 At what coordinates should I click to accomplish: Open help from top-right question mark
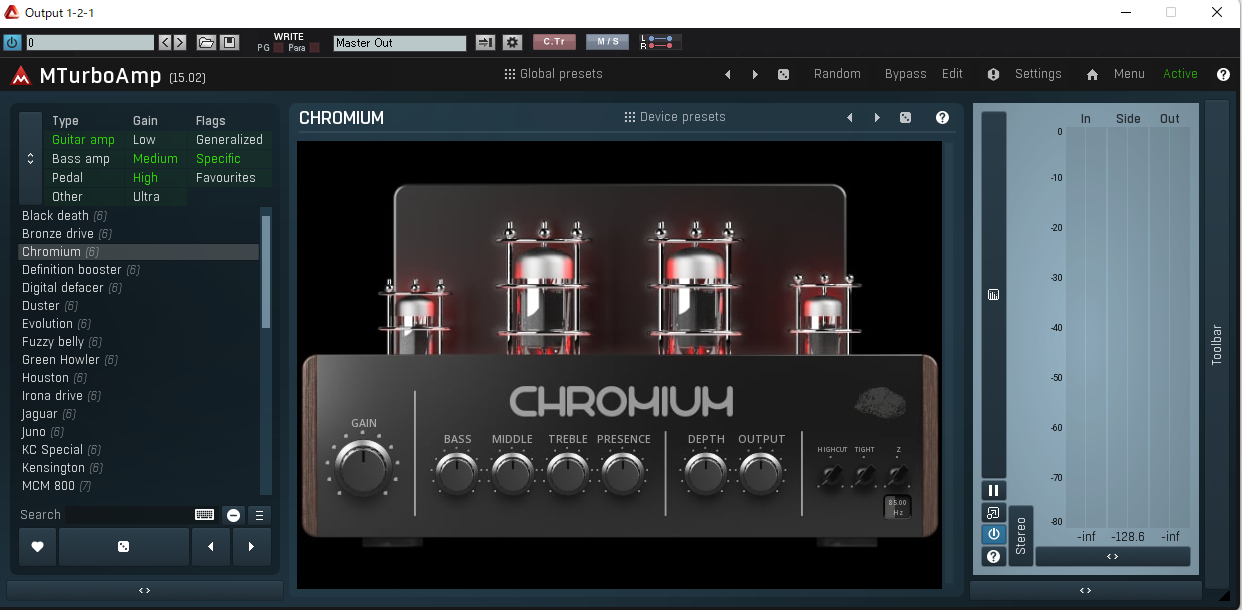(1223, 75)
